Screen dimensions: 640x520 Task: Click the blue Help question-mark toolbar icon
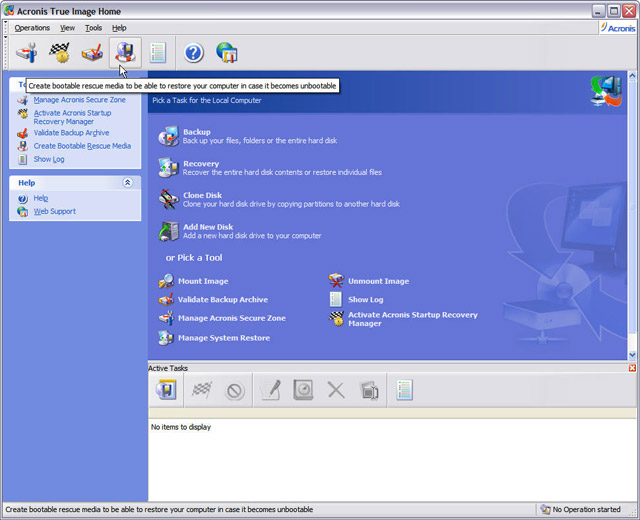[x=193, y=53]
